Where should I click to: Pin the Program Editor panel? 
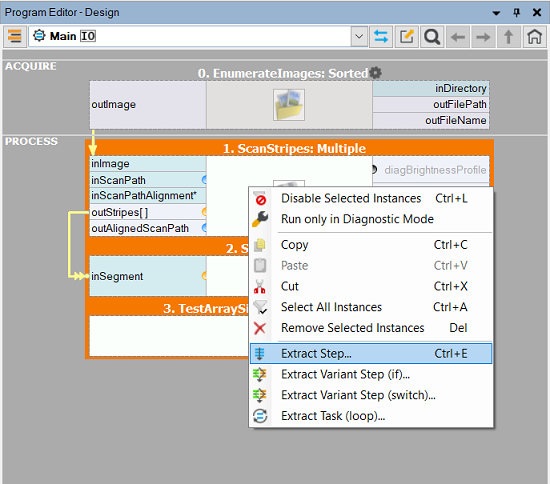[516, 13]
